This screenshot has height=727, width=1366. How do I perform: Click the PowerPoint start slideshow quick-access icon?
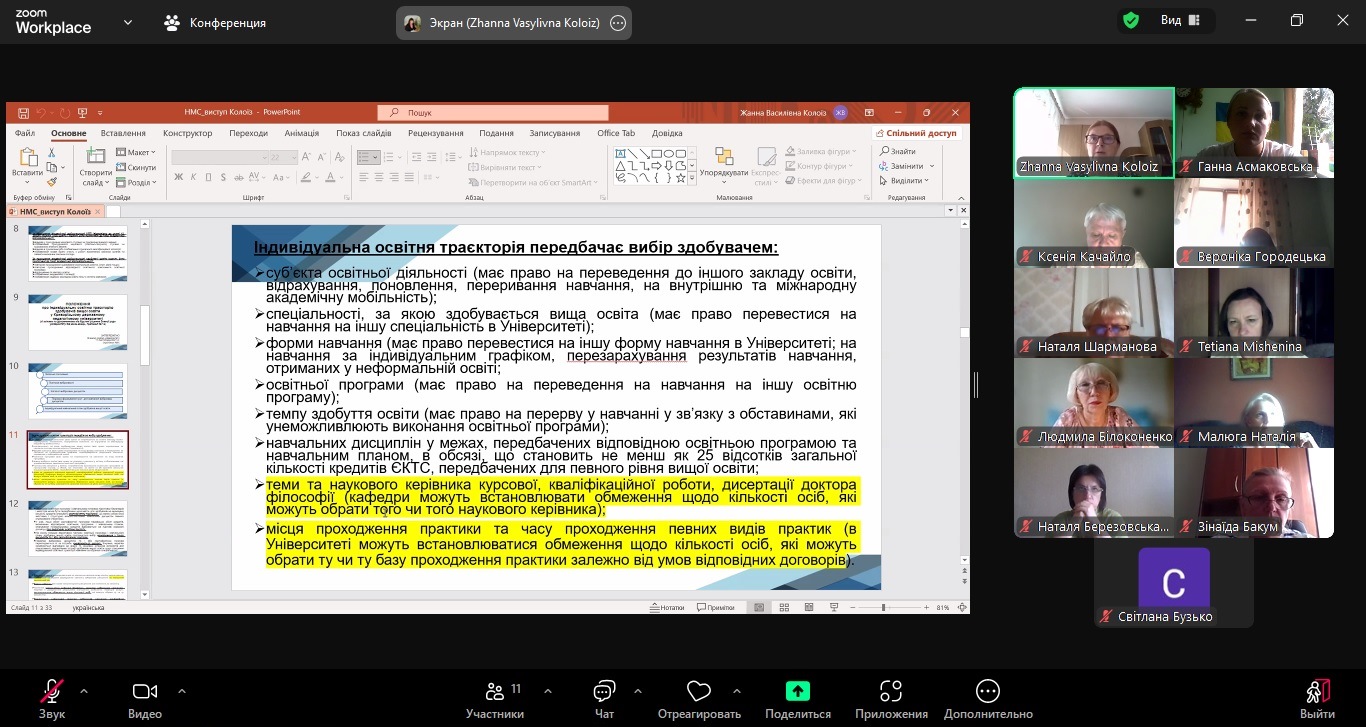[82, 113]
